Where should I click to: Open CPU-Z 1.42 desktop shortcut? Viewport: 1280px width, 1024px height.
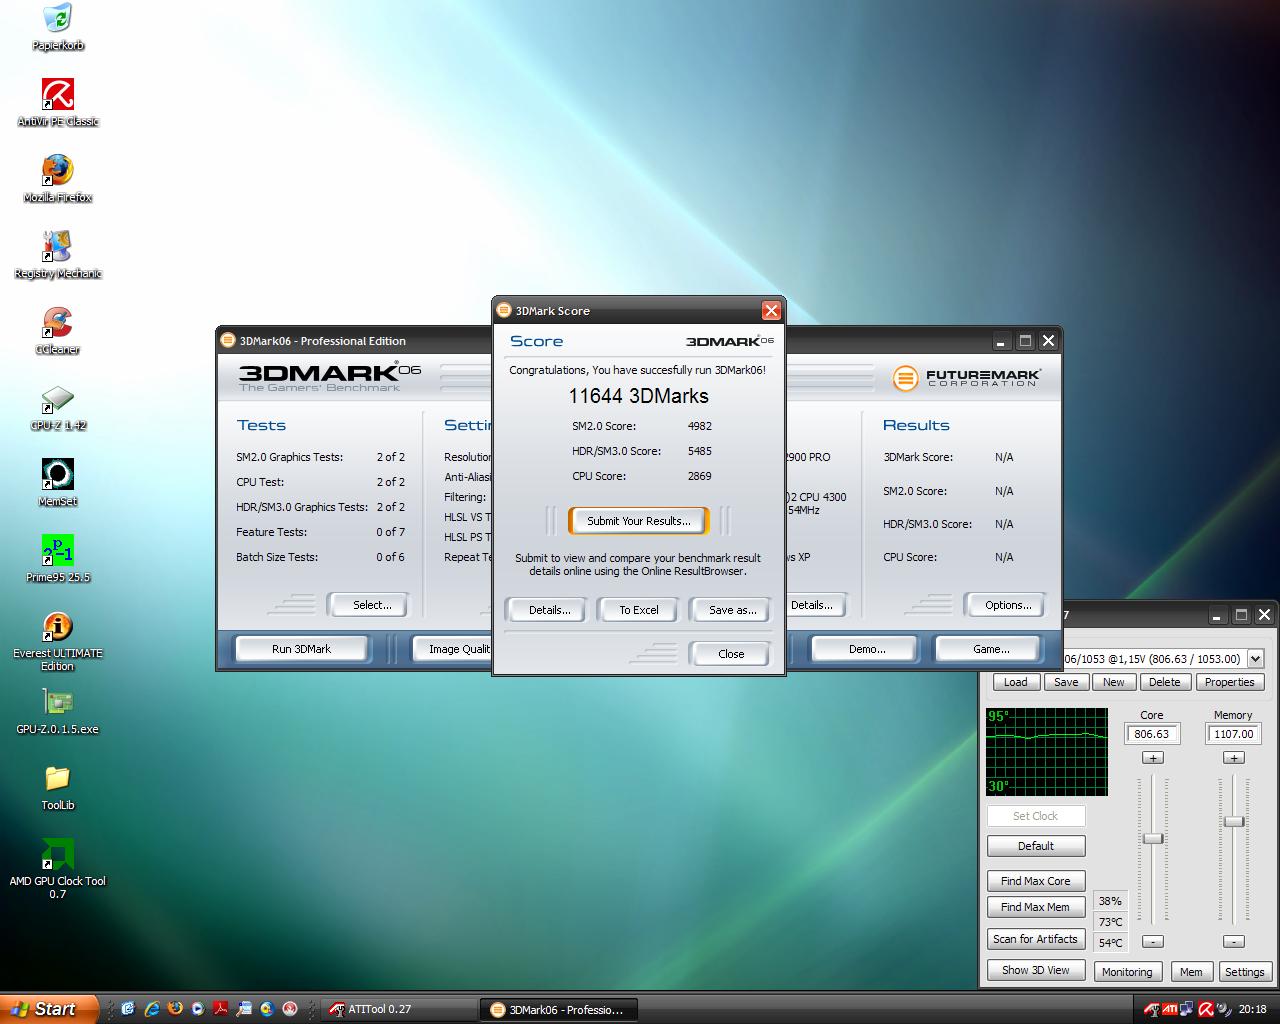pos(58,407)
